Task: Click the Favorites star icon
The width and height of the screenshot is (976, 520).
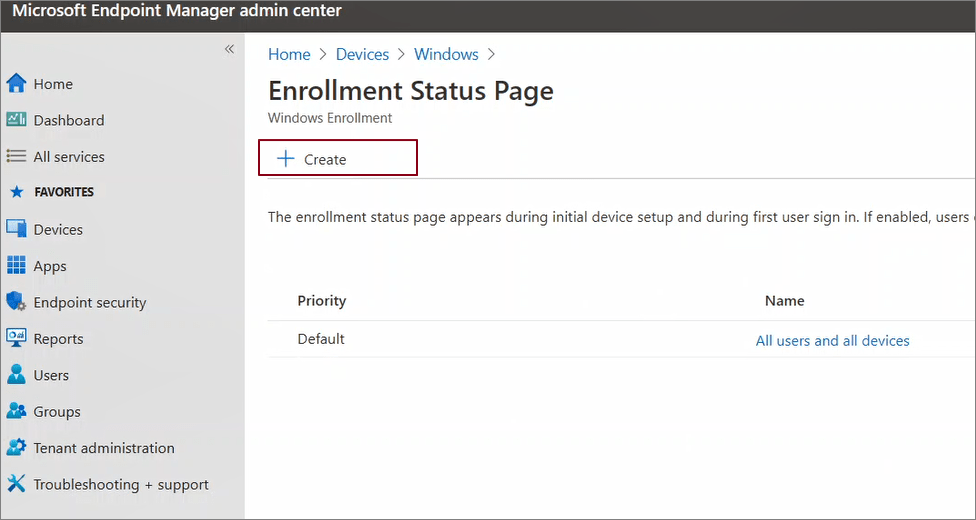Action: point(17,192)
